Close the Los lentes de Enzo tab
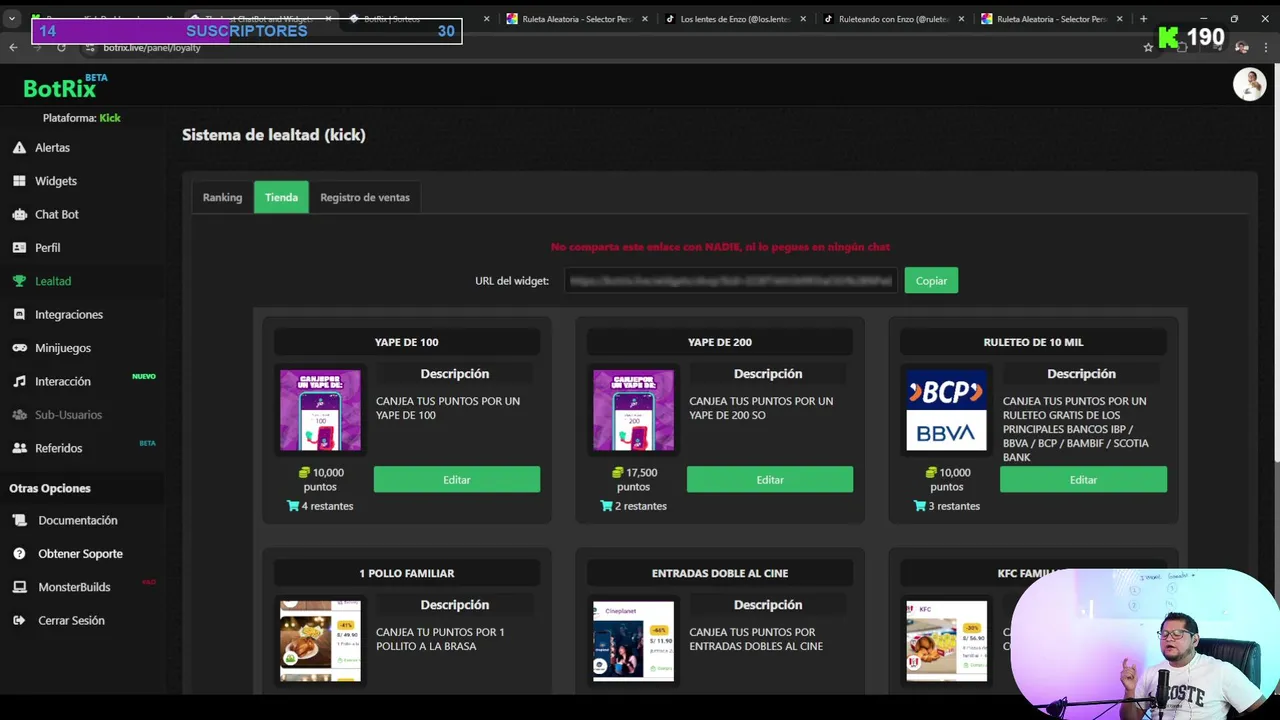This screenshot has width=1280, height=720. click(802, 19)
